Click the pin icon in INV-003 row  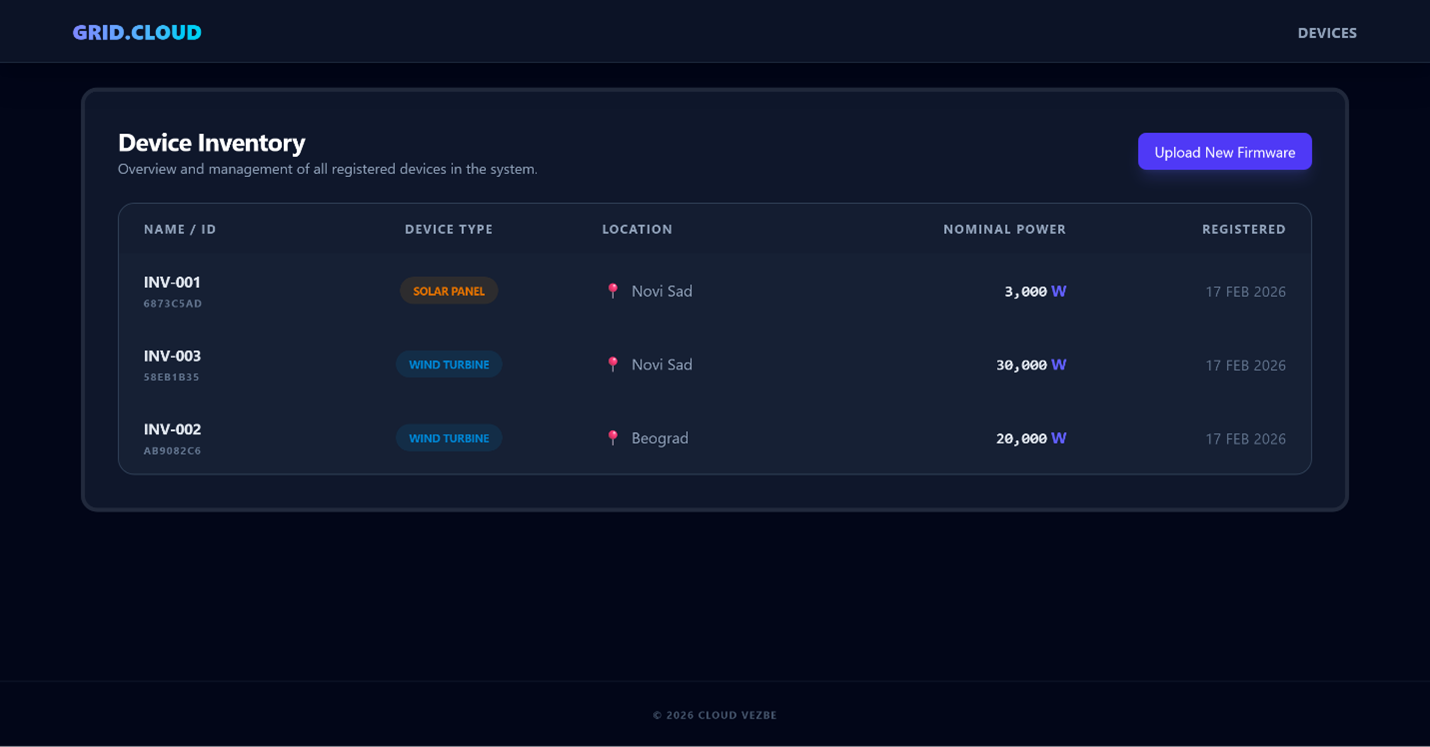click(613, 365)
